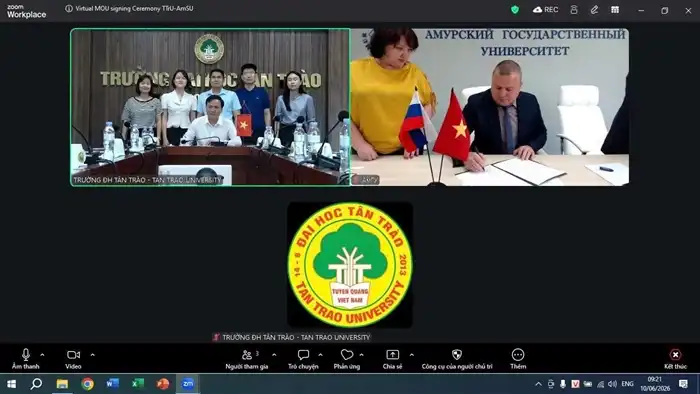Click the red V tray icon

575,384
